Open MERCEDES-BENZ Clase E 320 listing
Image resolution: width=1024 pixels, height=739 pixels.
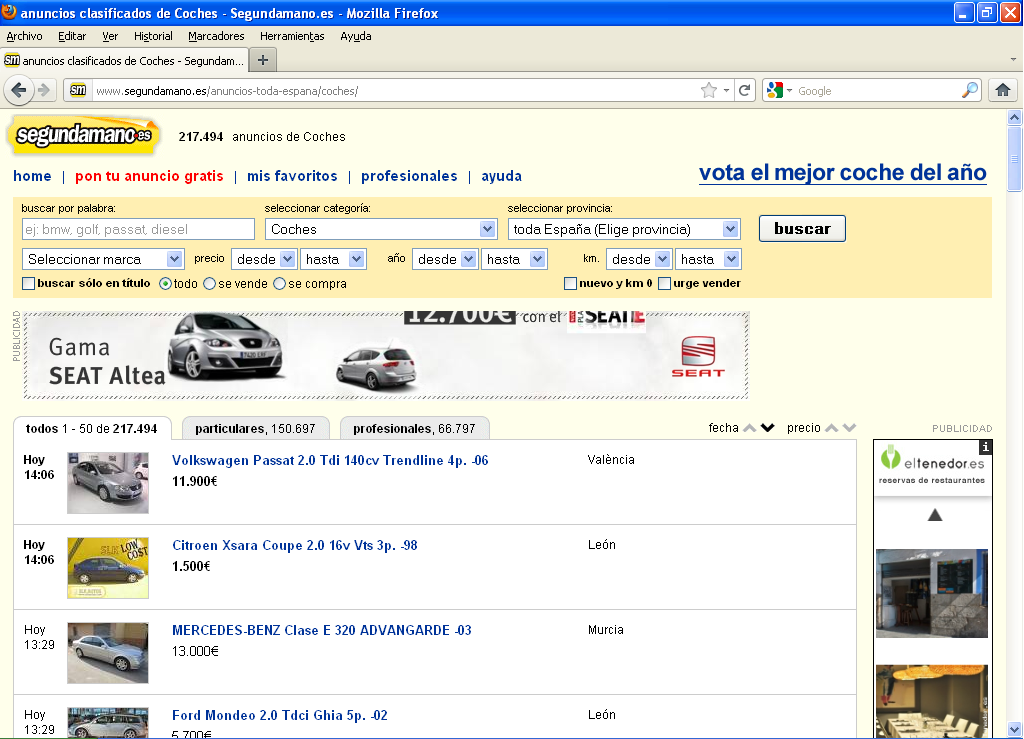321,630
